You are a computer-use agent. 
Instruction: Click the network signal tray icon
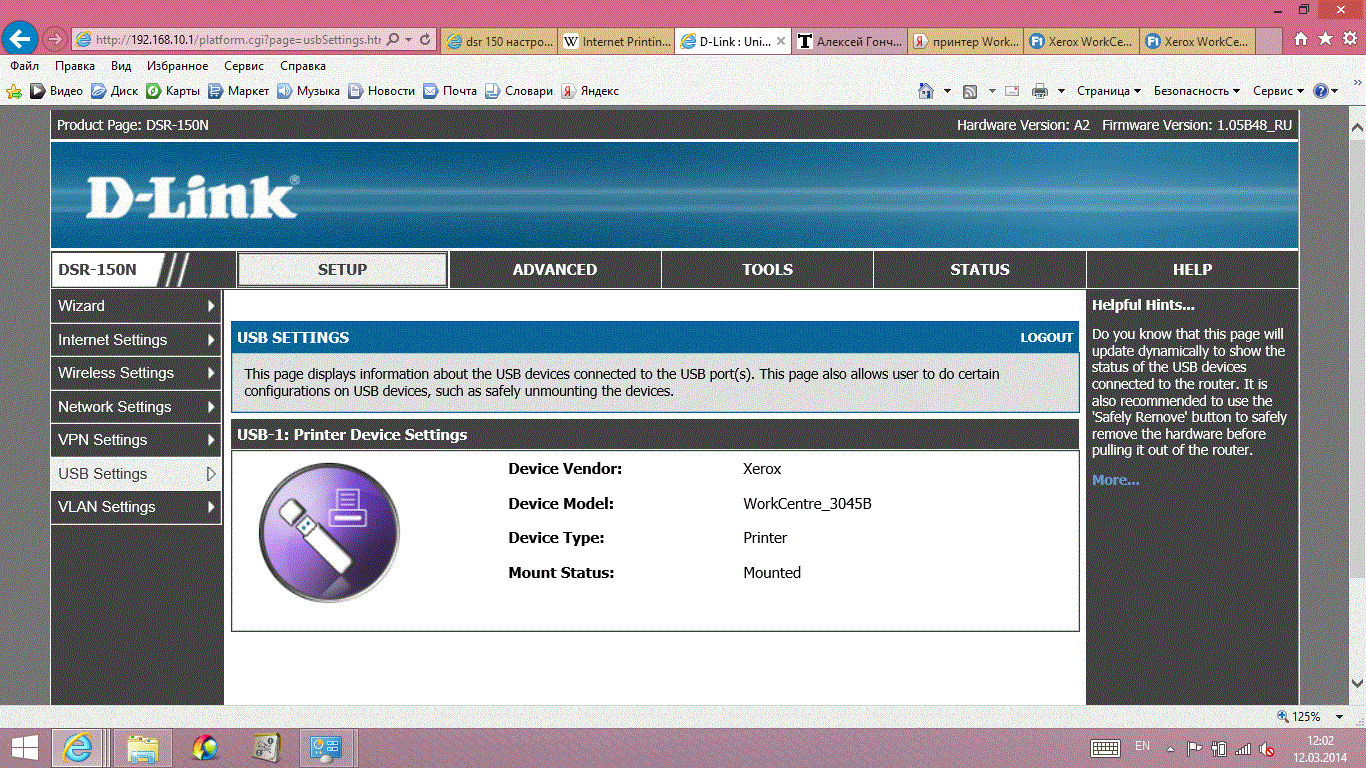point(1243,748)
